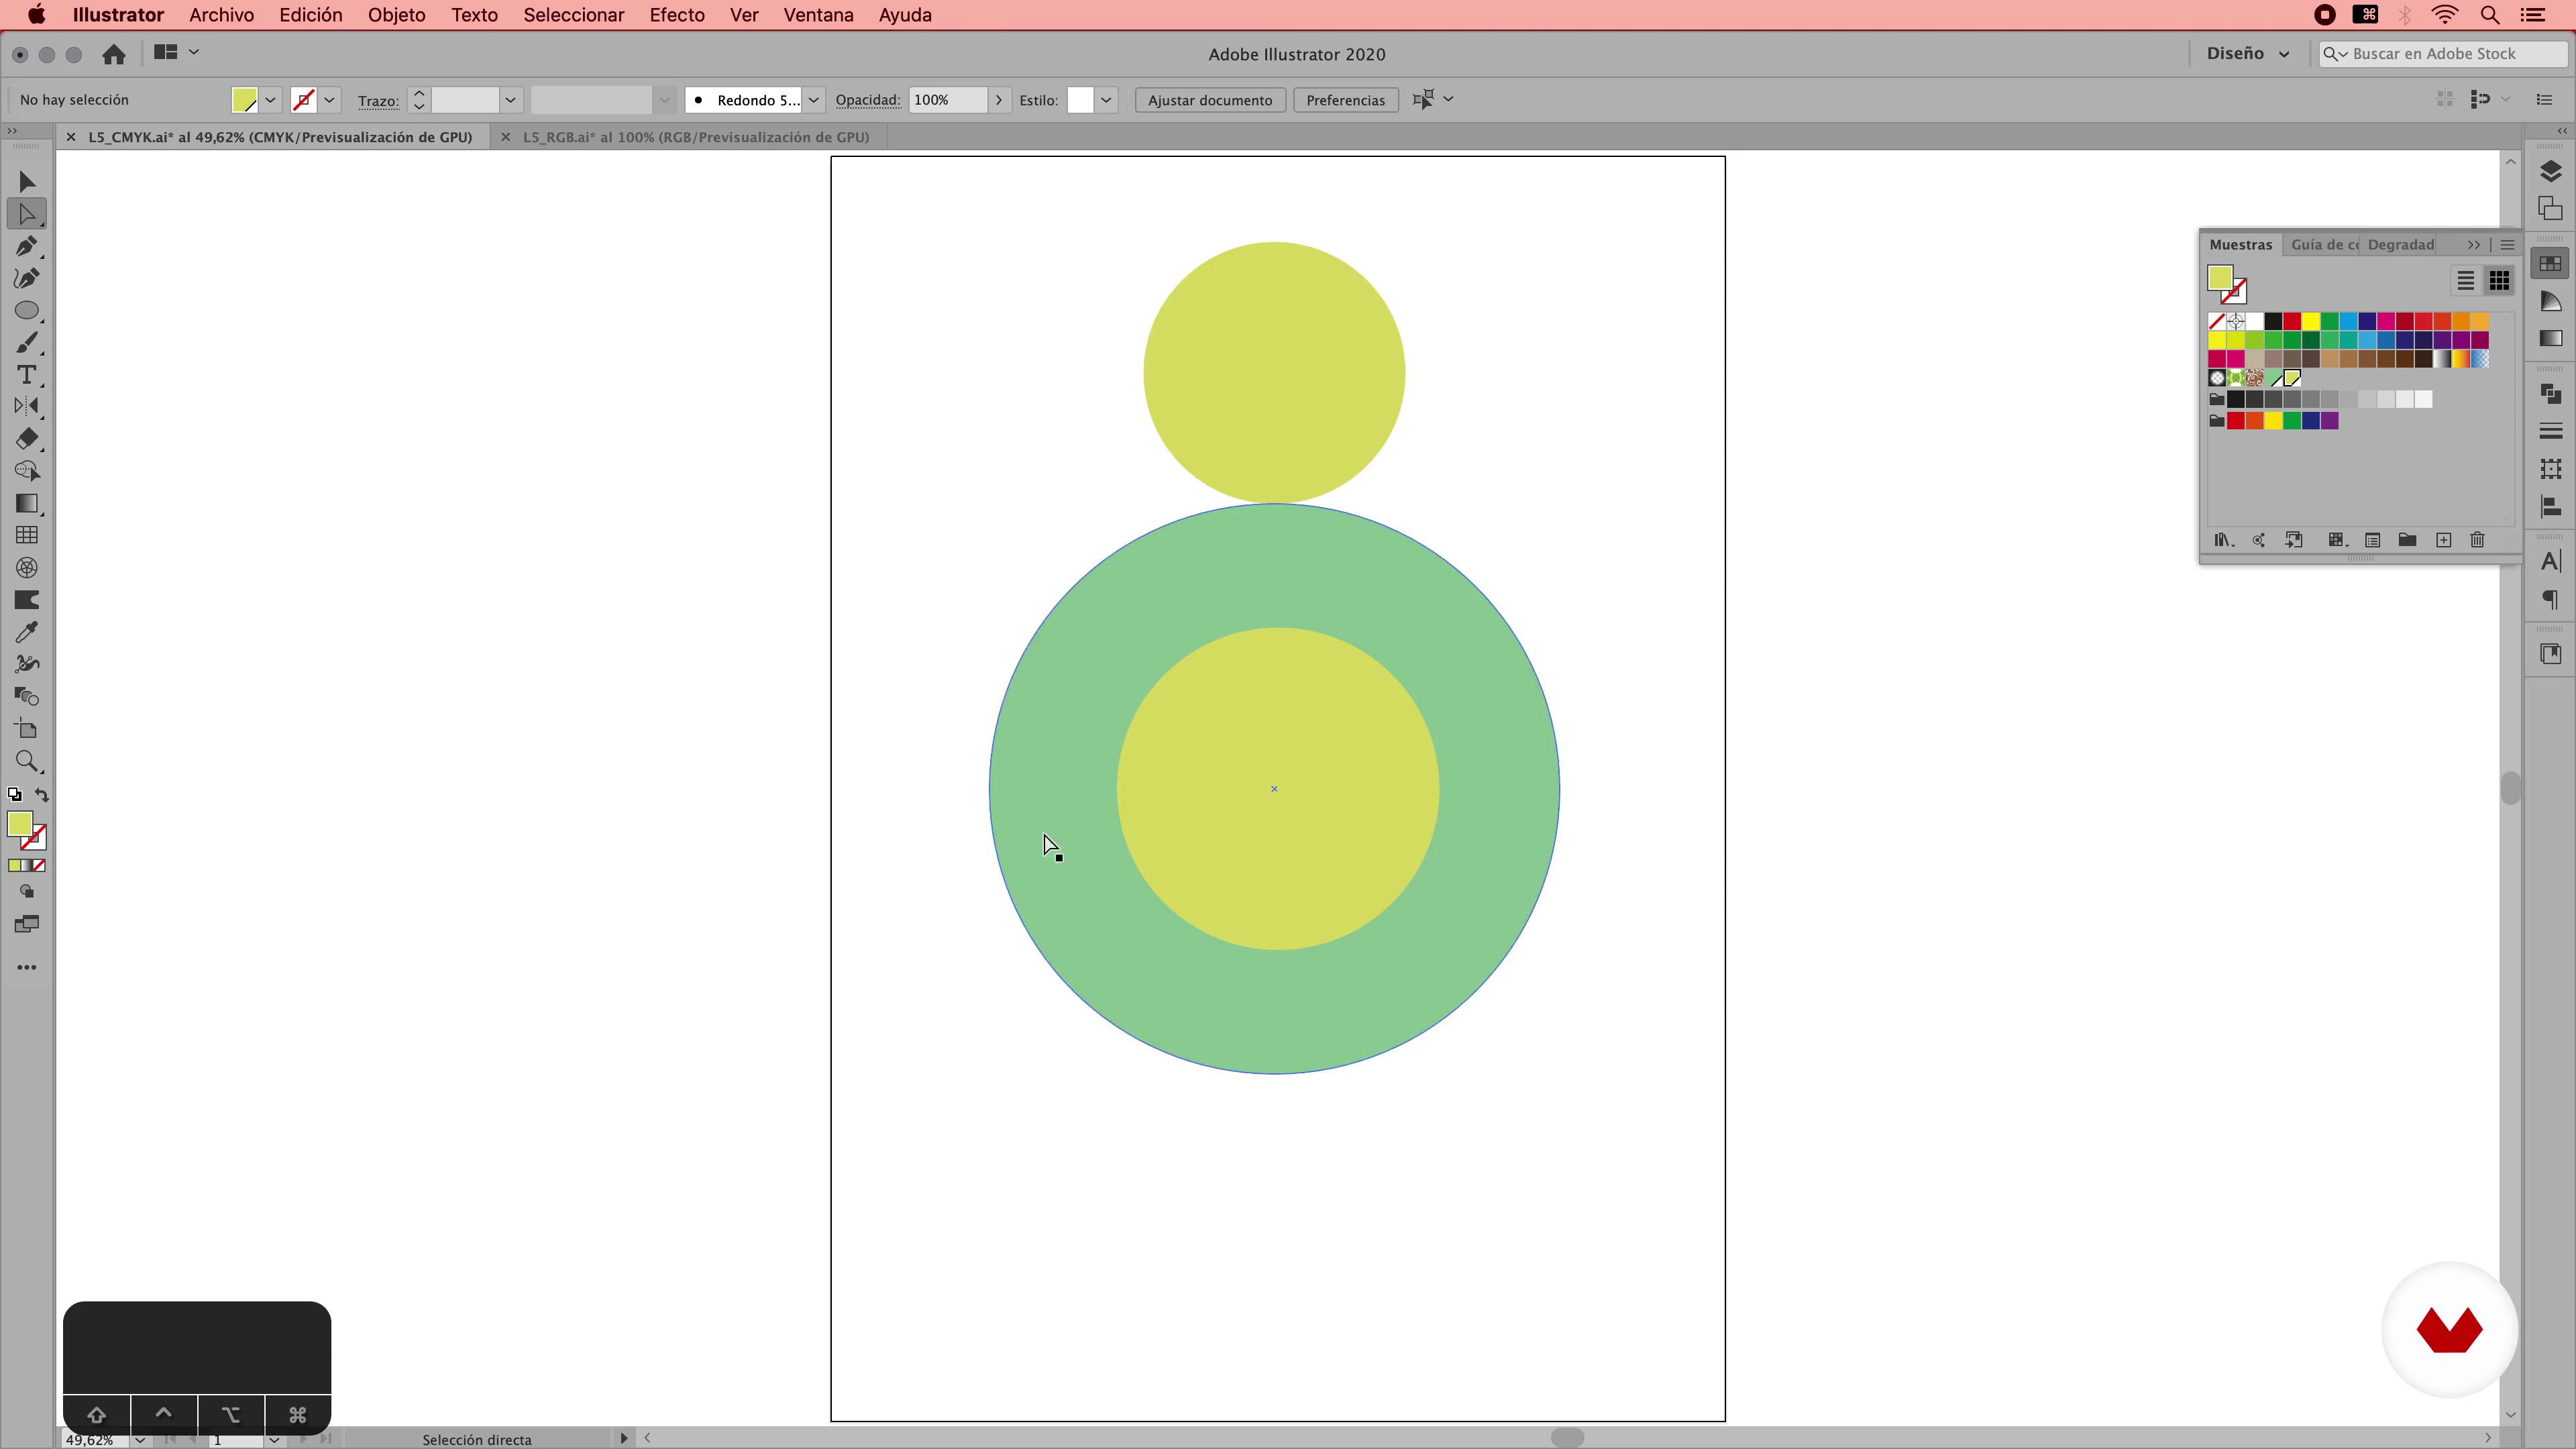Open Spotlight search in menu bar
This screenshot has height=1449, width=2576.
pos(2490,15)
